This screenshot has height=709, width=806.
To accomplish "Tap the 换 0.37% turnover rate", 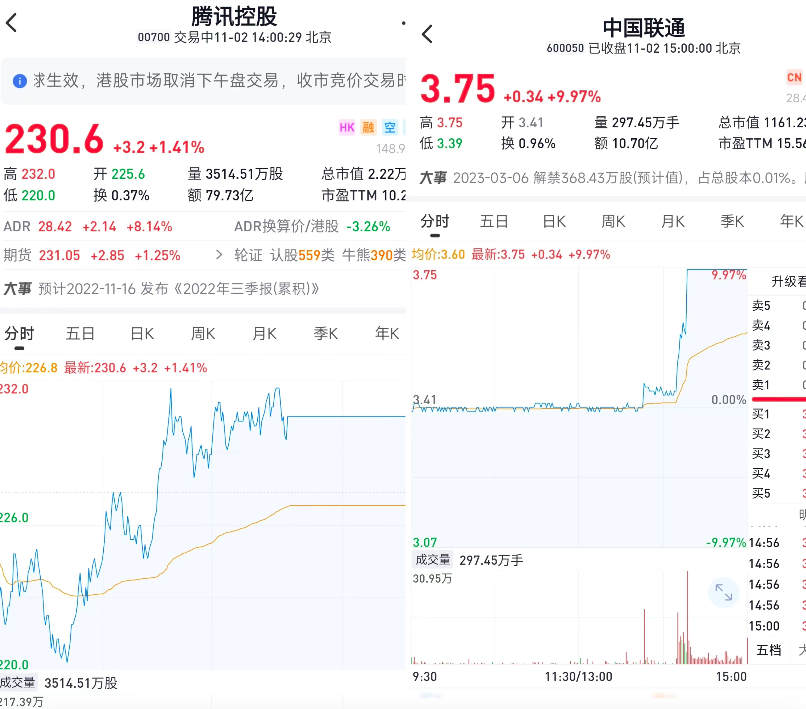I will (x=121, y=195).
